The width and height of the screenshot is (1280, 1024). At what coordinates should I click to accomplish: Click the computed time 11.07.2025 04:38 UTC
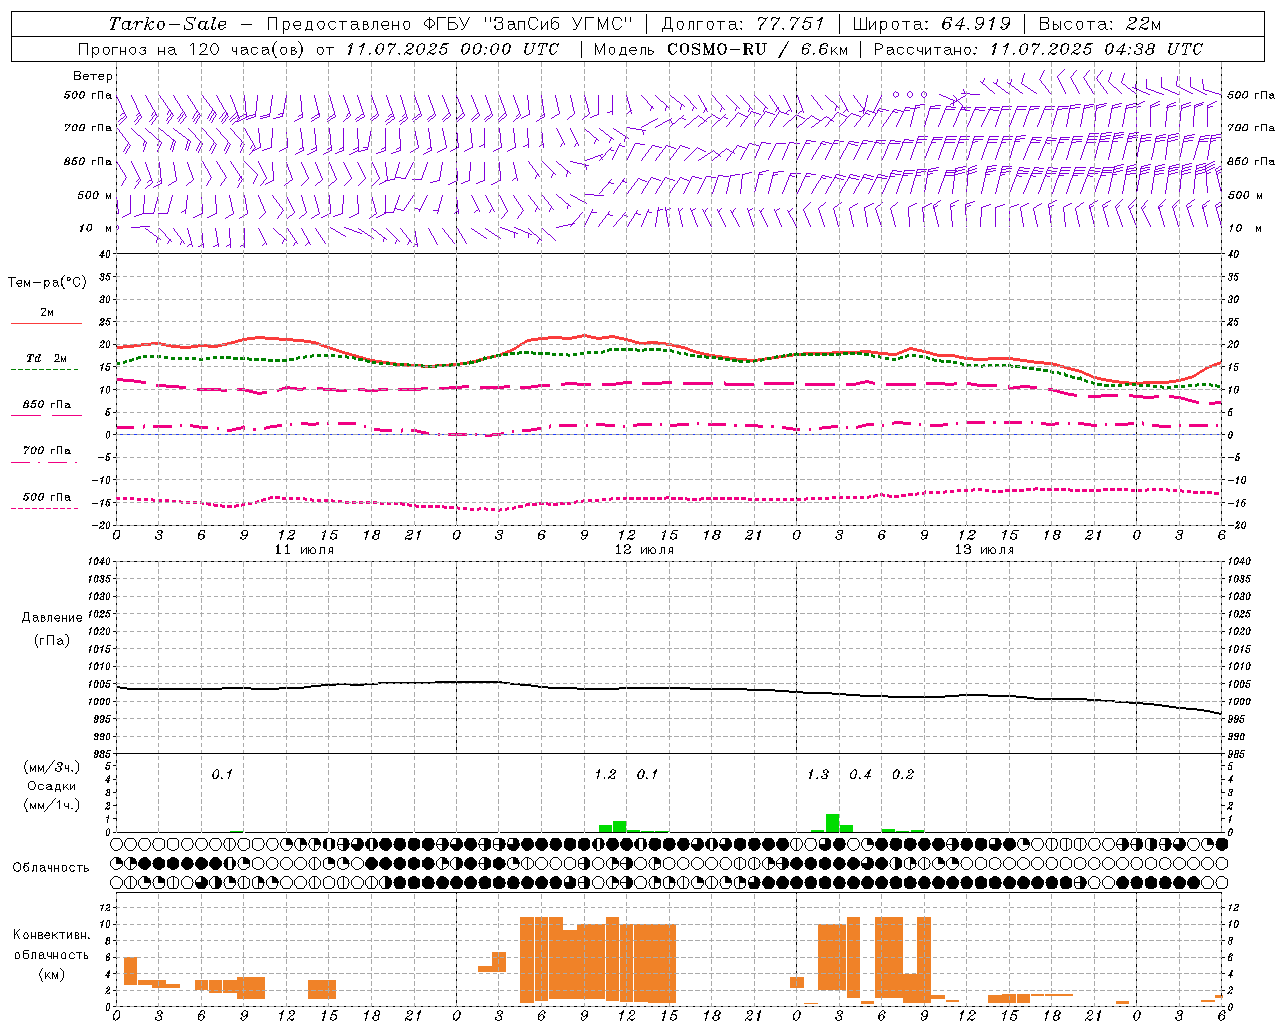pos(1096,49)
